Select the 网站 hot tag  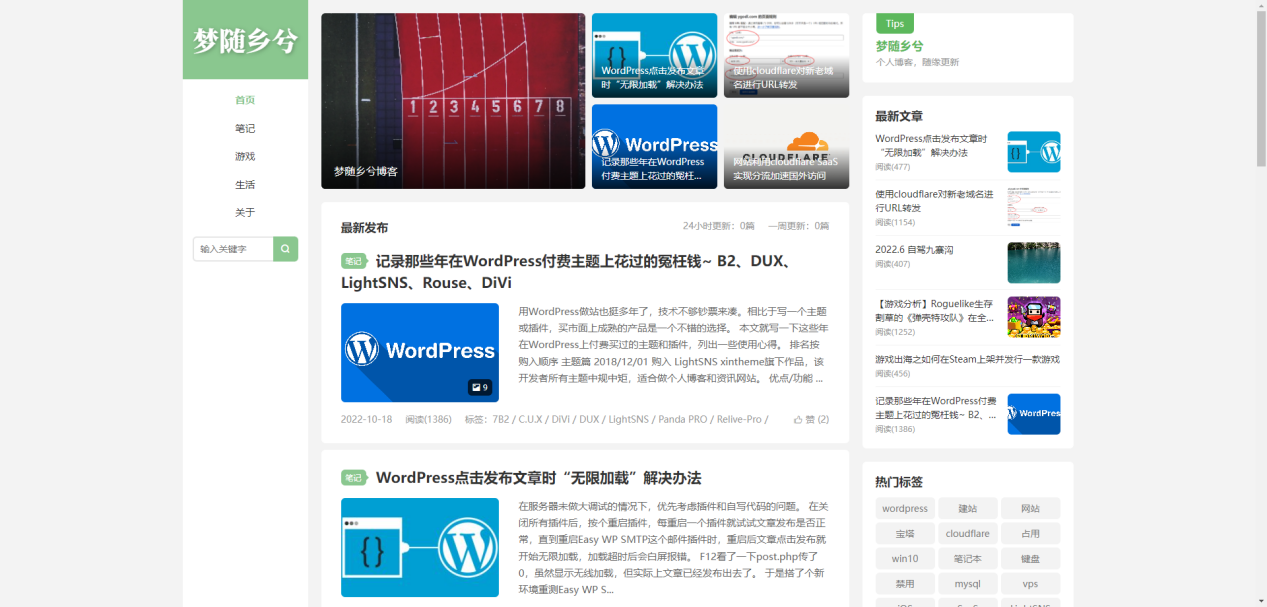pos(1030,508)
